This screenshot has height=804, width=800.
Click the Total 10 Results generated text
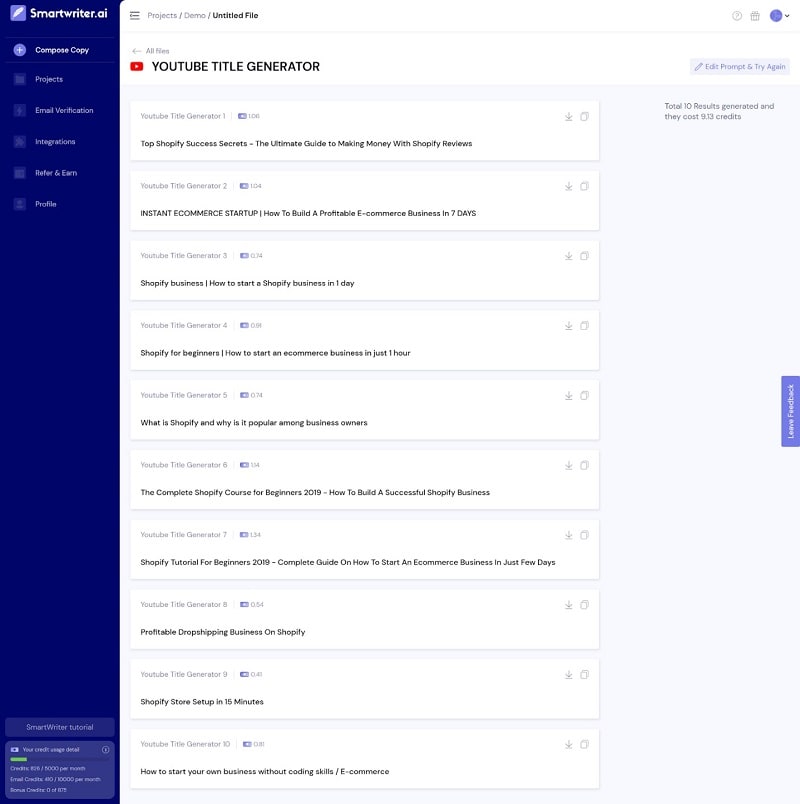(719, 111)
